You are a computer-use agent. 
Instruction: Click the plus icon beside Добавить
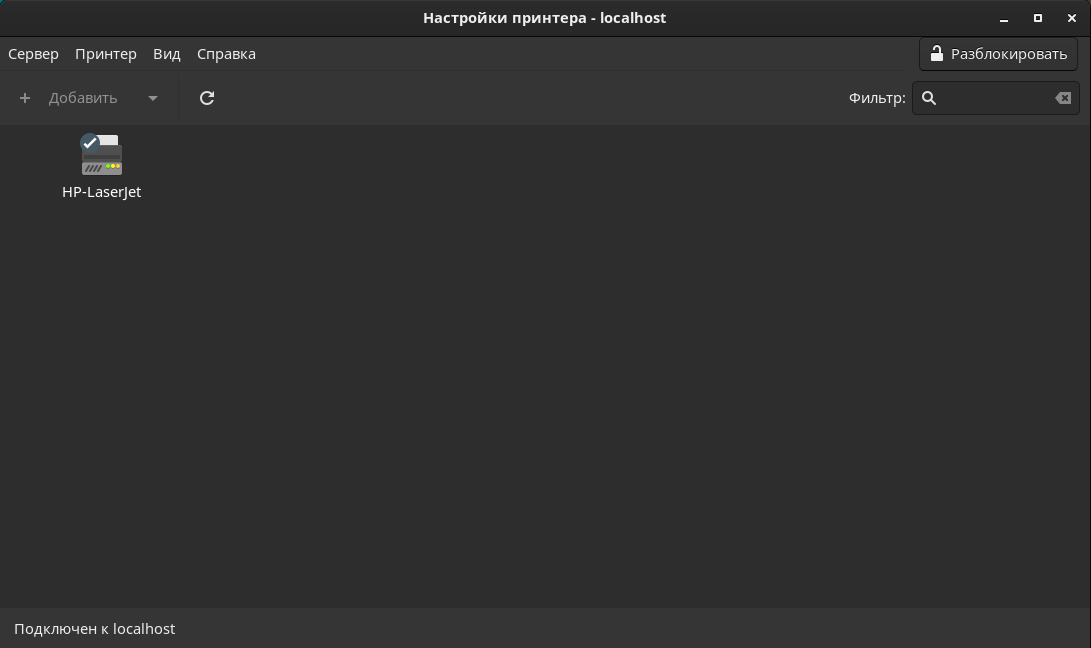[25, 98]
